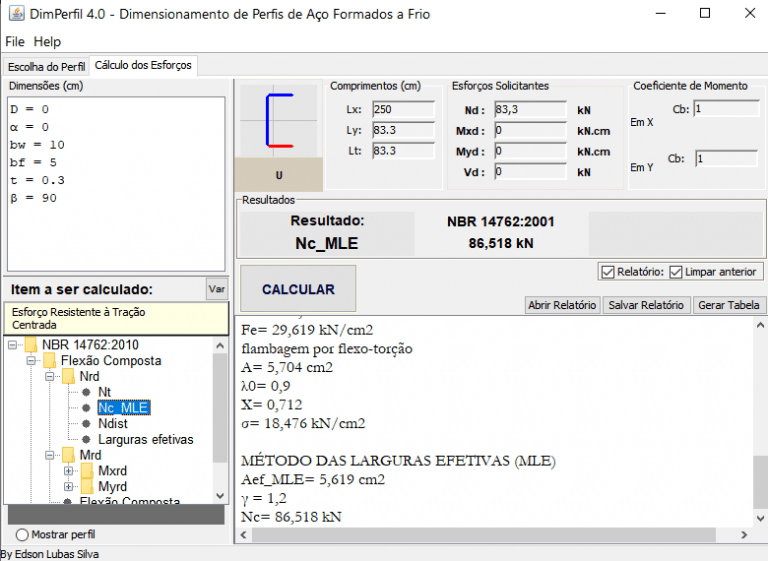
Task: Click the Ly length input field
Action: (x=403, y=130)
